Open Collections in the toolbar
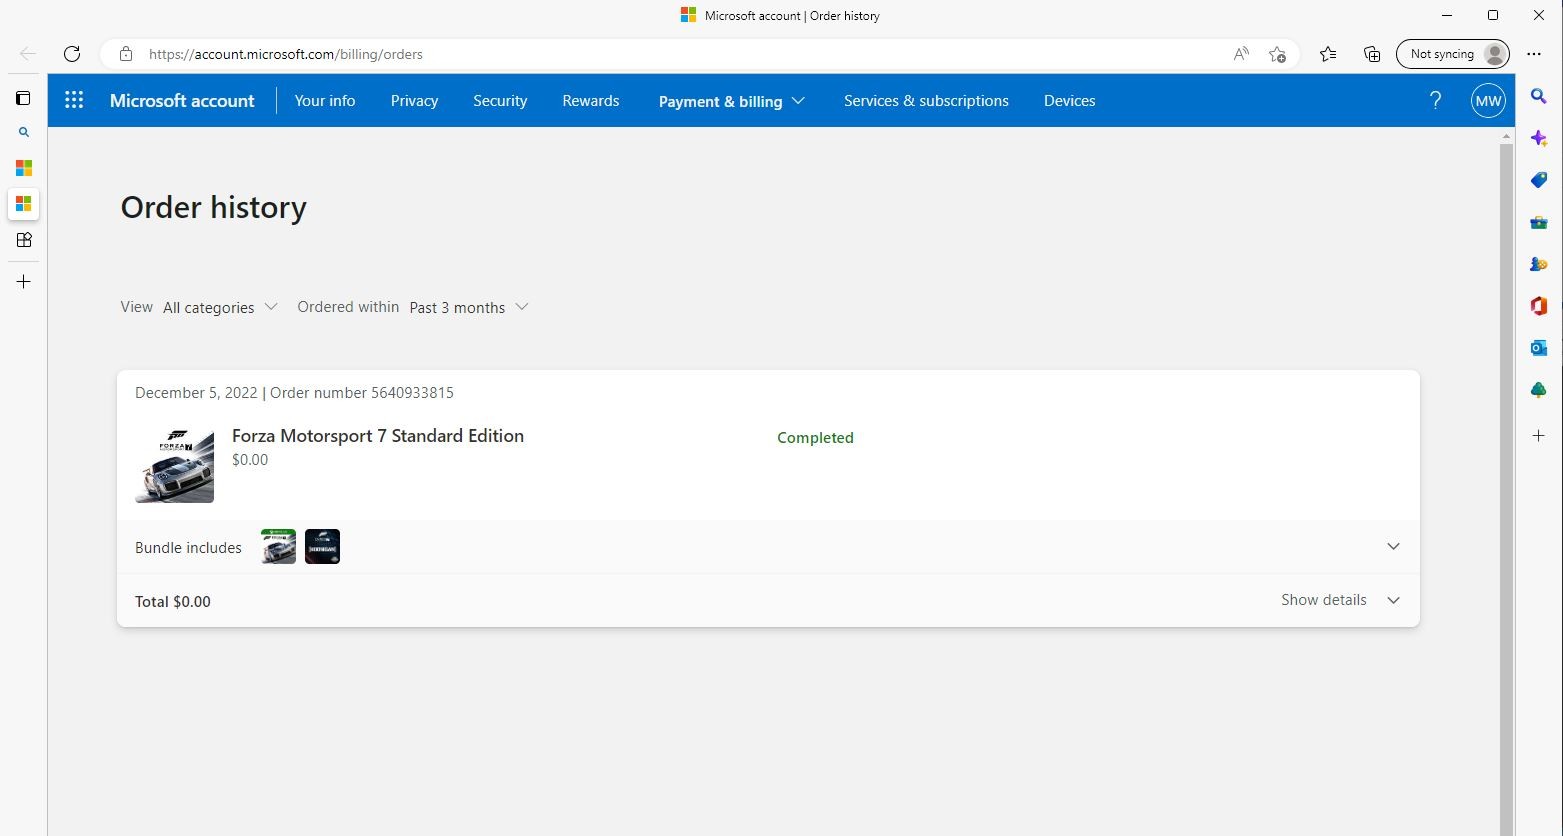1563x836 pixels. [1372, 54]
